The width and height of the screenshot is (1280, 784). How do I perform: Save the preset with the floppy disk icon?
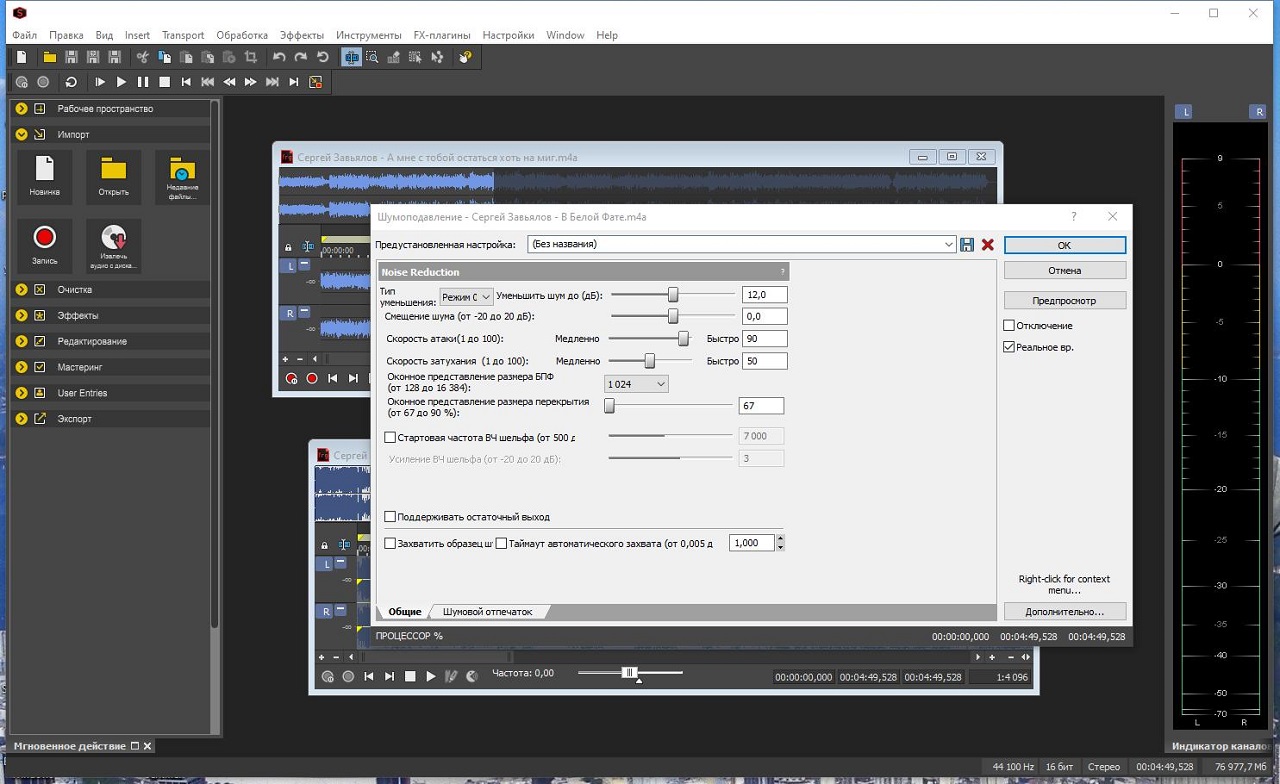click(x=967, y=245)
